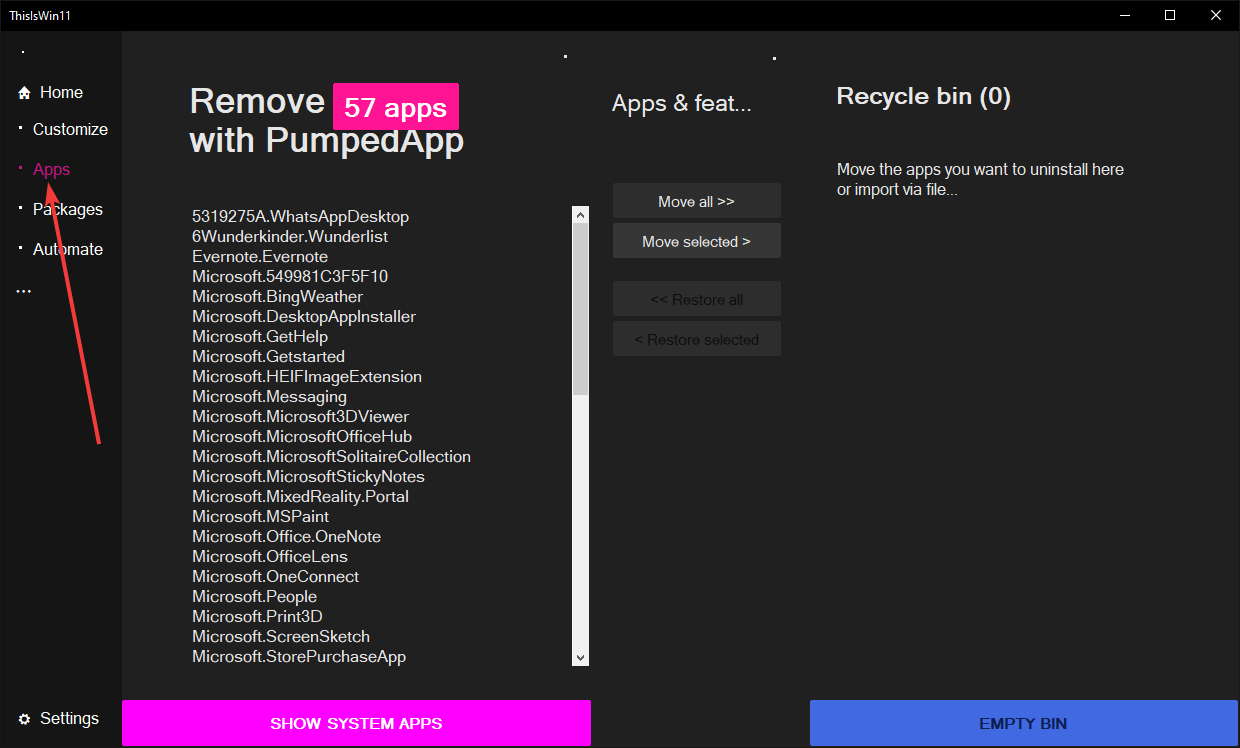Click the Home house icon
Screen dimensions: 1240x748
click(x=24, y=93)
